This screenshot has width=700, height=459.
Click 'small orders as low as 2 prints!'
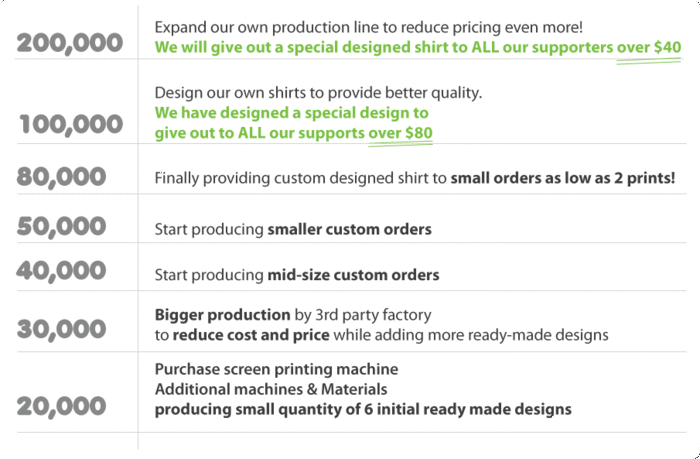coord(562,178)
